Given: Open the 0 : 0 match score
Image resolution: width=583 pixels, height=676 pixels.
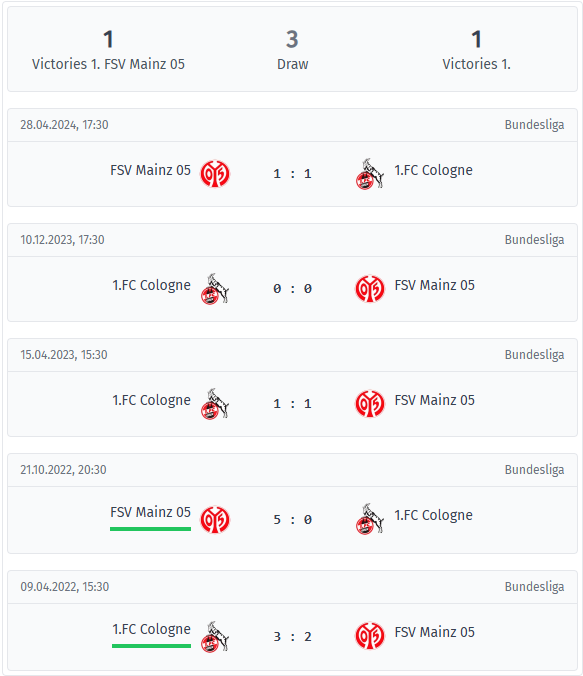Looking at the screenshot, I should [292, 288].
